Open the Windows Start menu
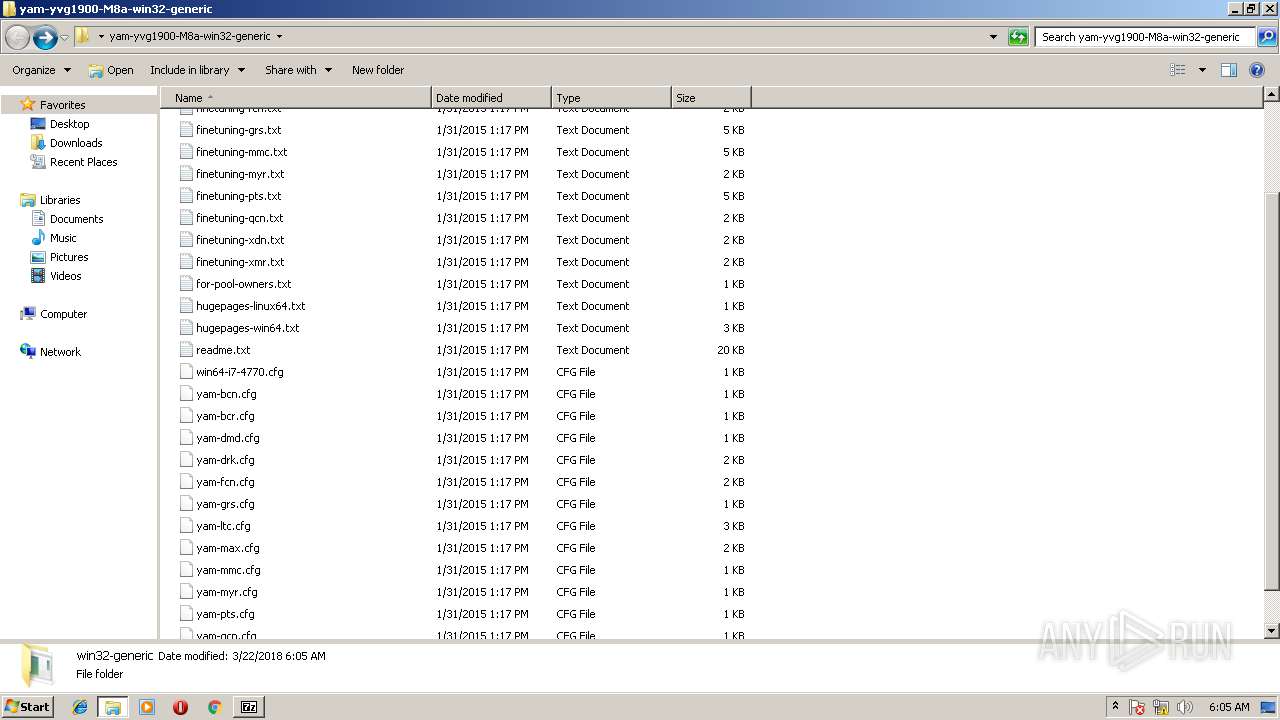 (x=28, y=706)
